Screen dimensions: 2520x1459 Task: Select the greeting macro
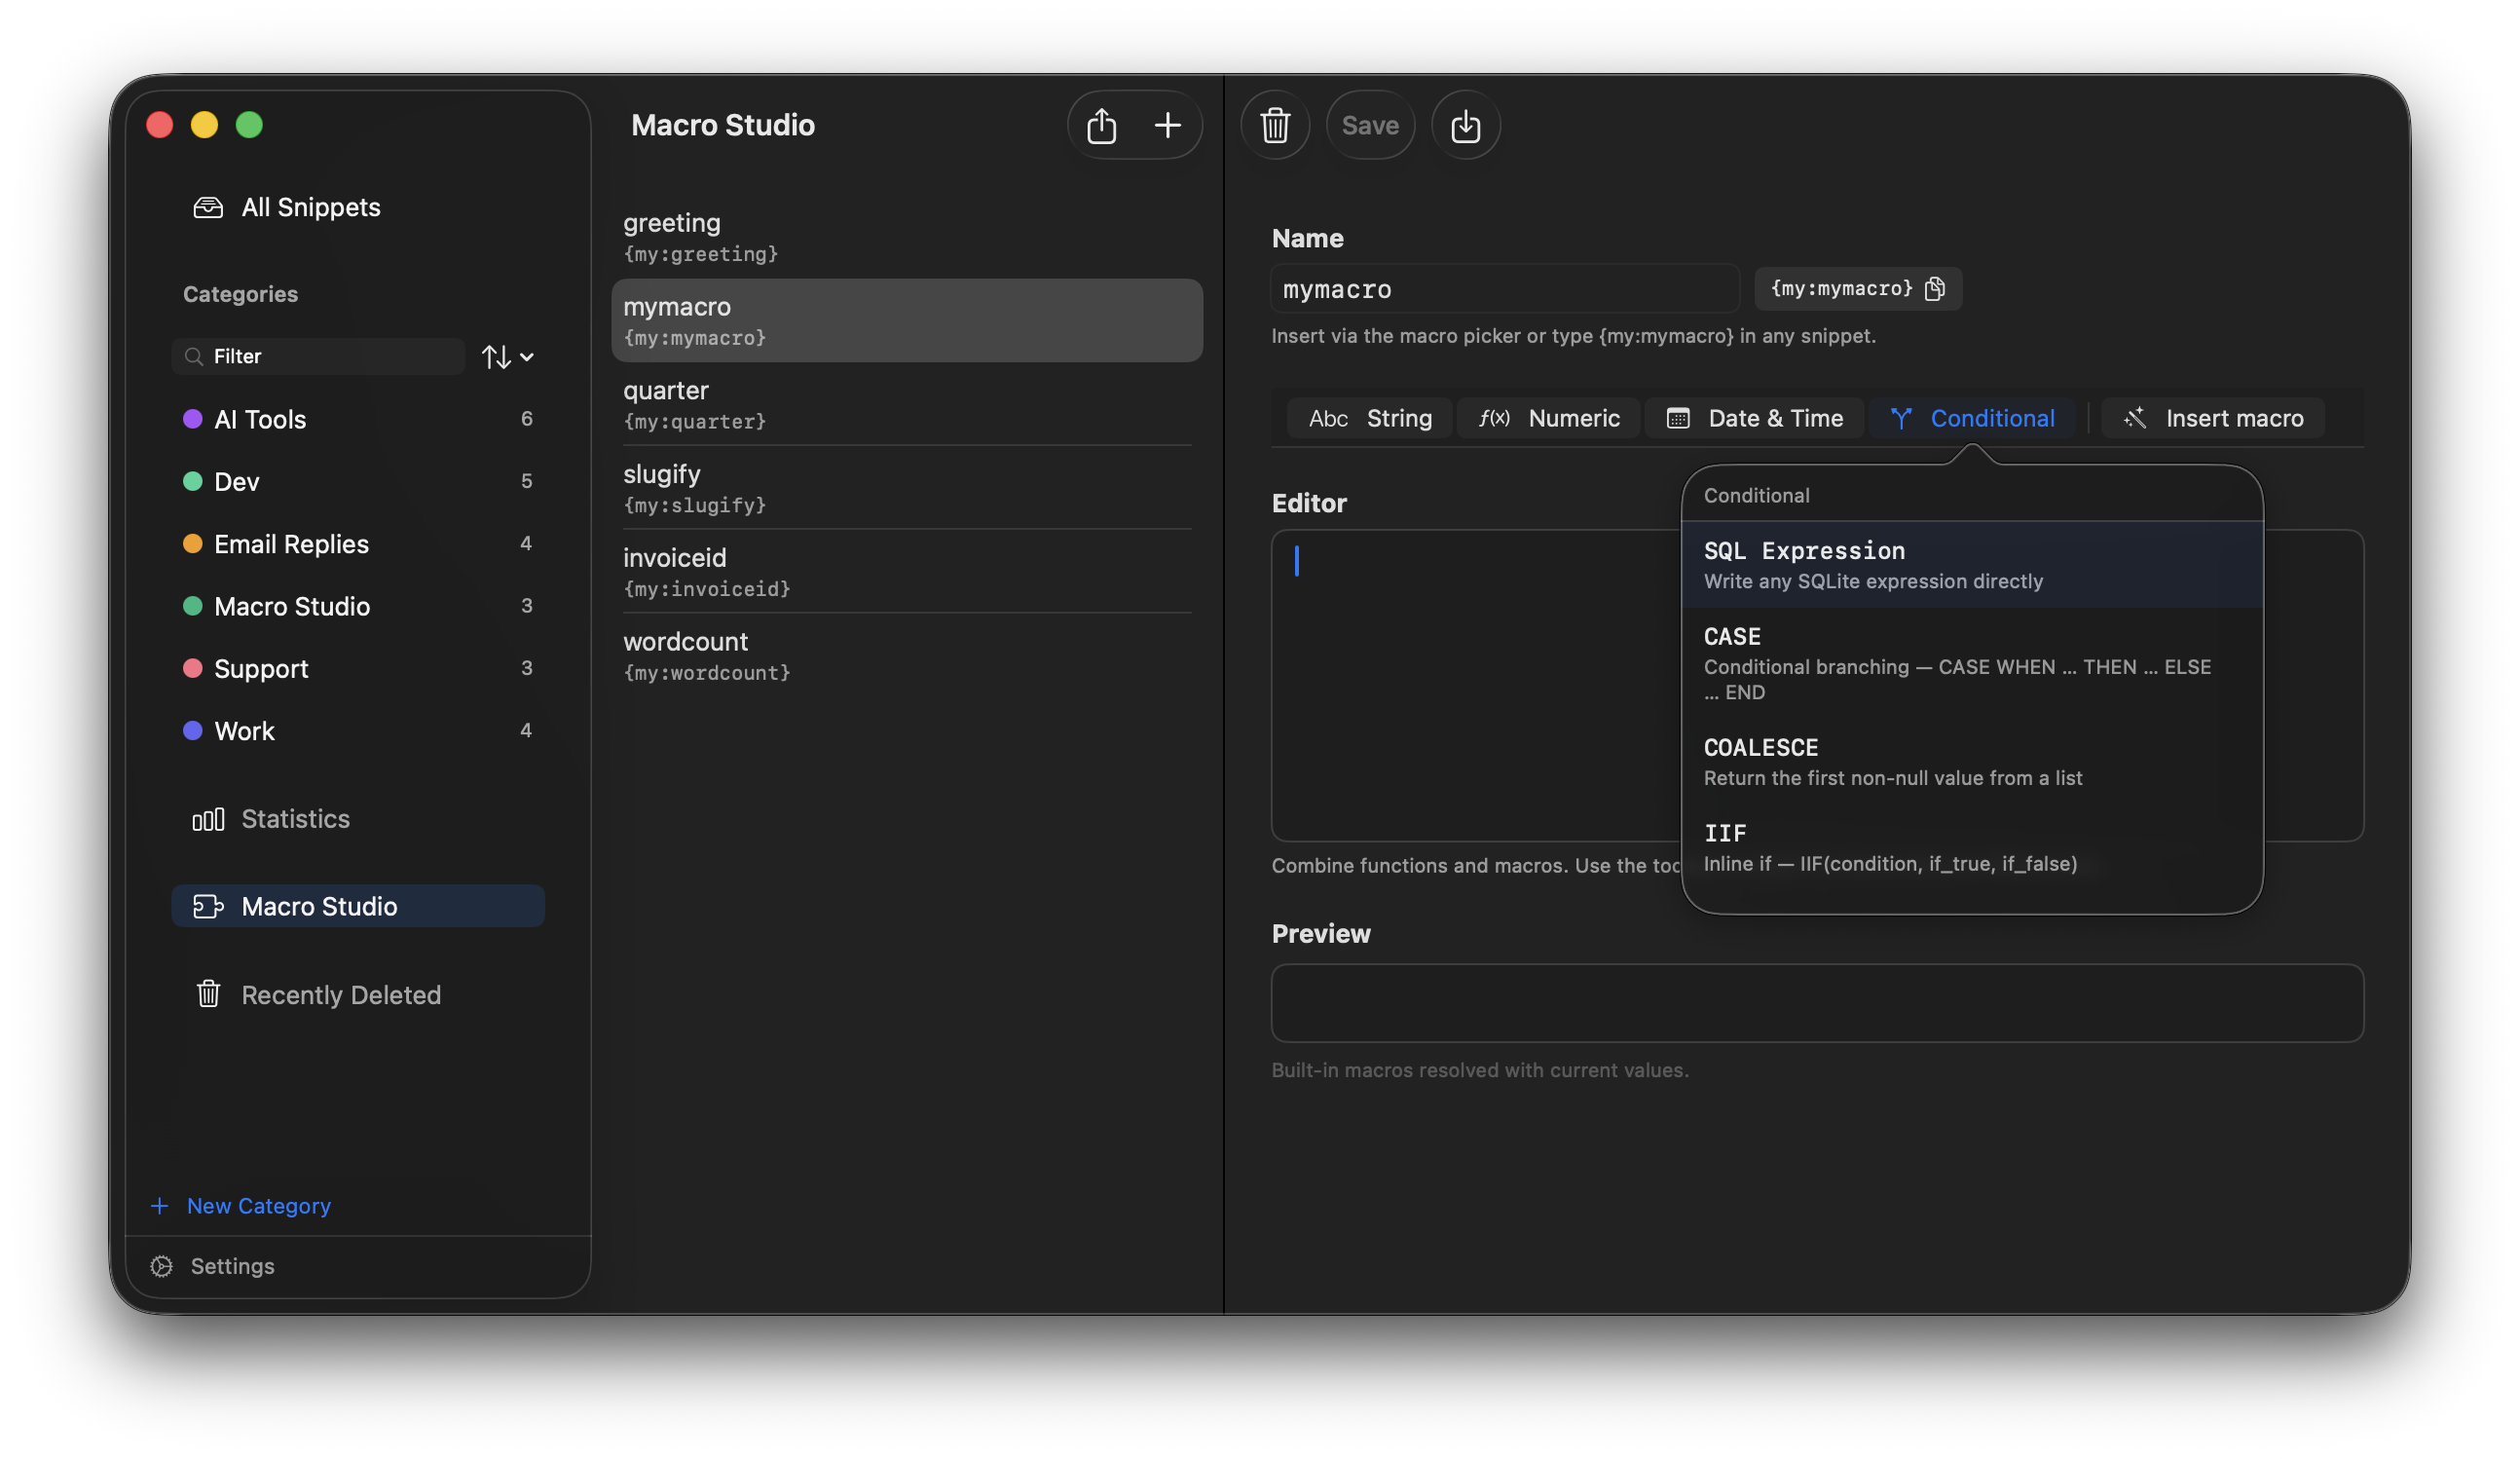pyautogui.click(x=907, y=237)
